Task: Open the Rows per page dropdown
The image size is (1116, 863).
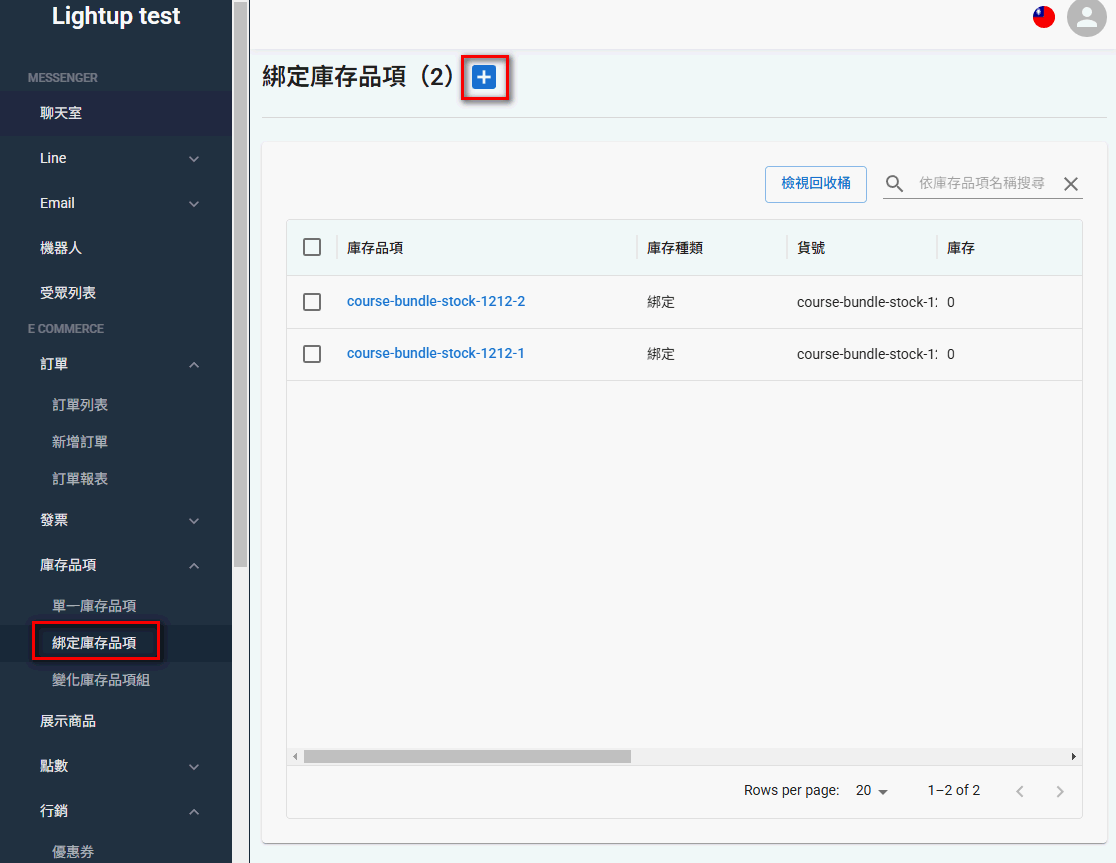Action: click(872, 790)
